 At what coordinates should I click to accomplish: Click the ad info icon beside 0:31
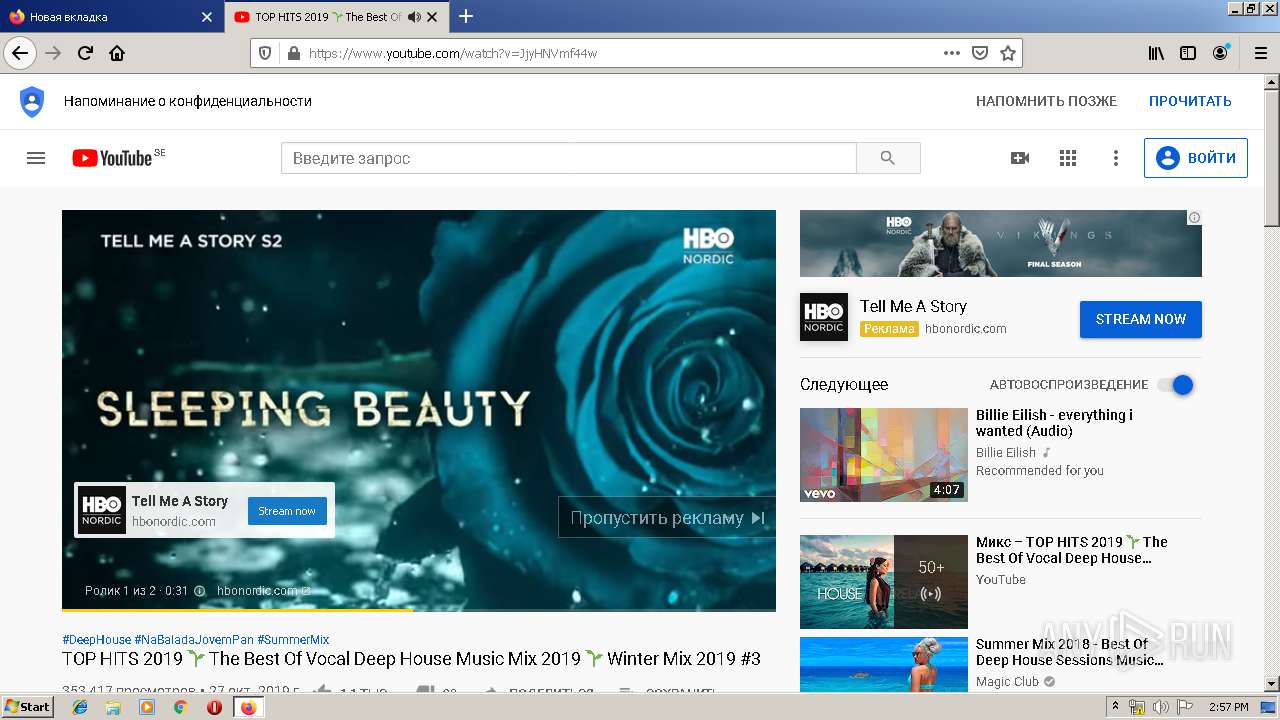point(199,591)
